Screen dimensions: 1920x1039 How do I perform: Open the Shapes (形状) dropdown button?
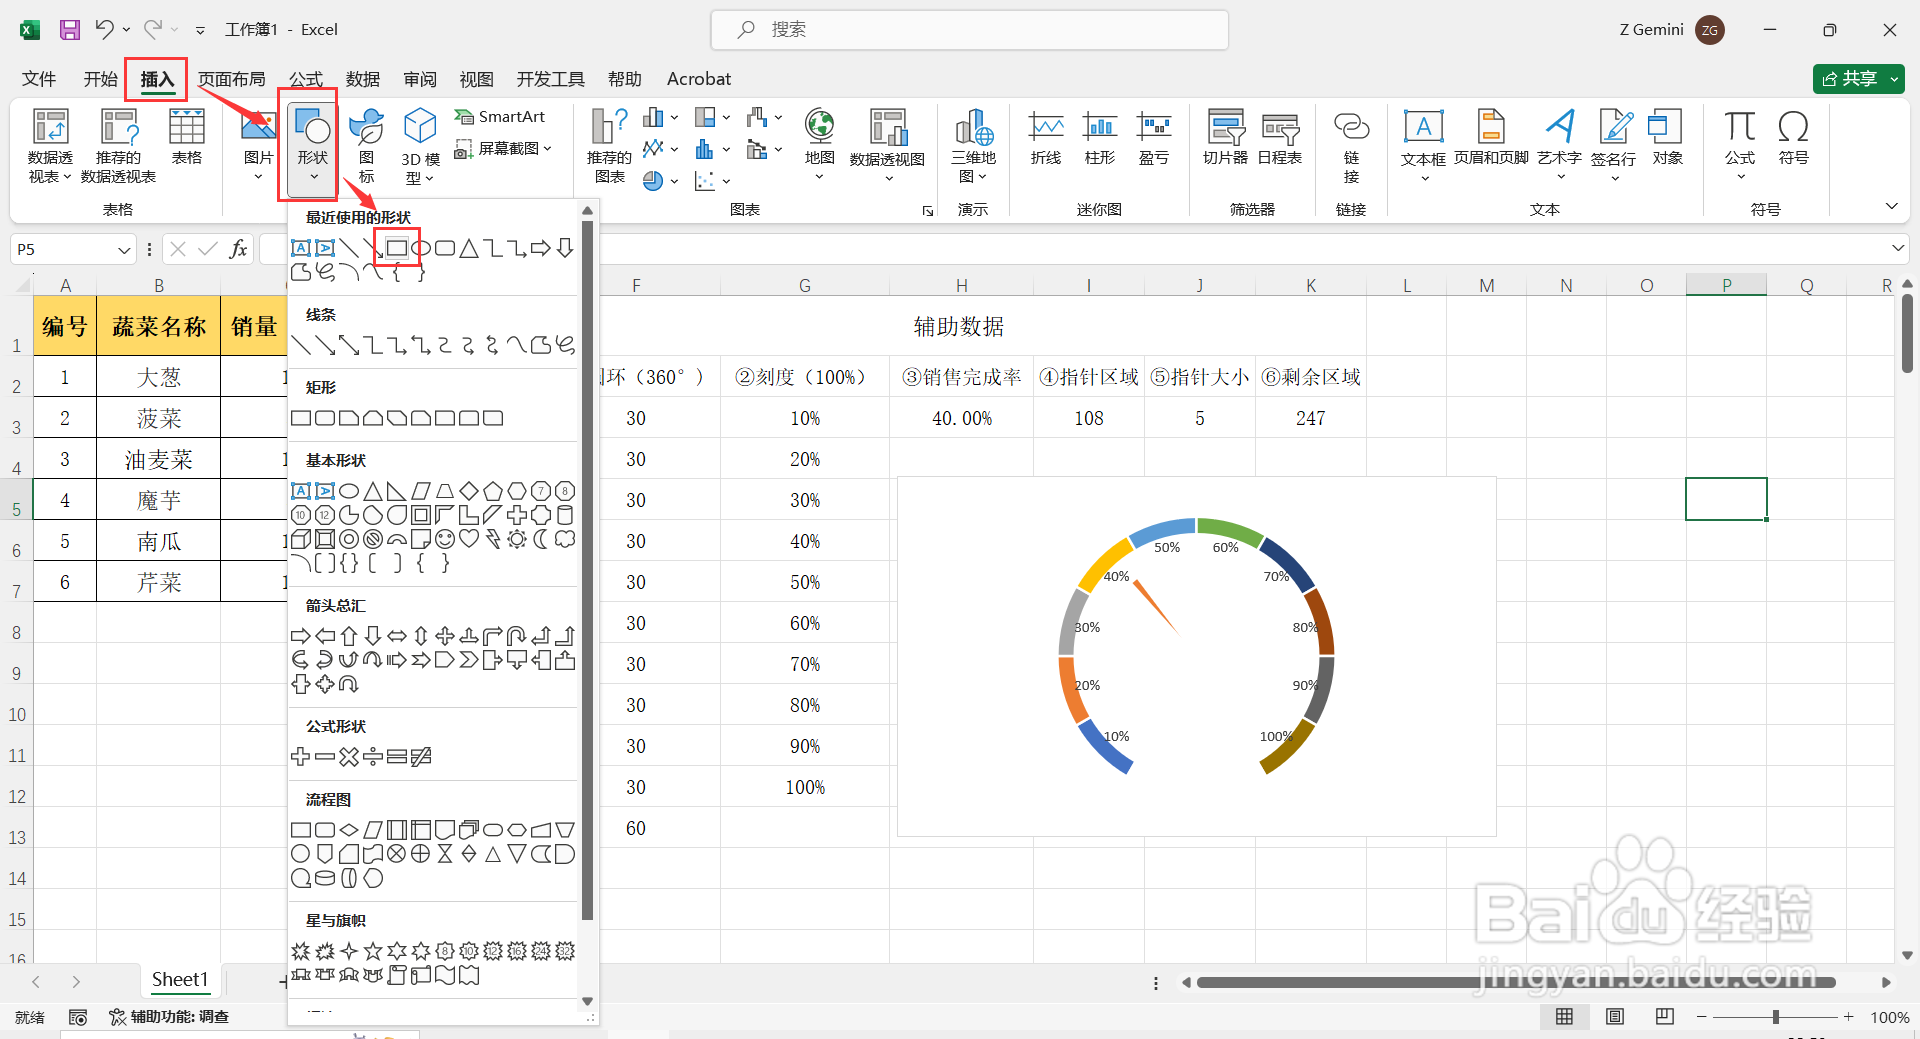point(312,146)
